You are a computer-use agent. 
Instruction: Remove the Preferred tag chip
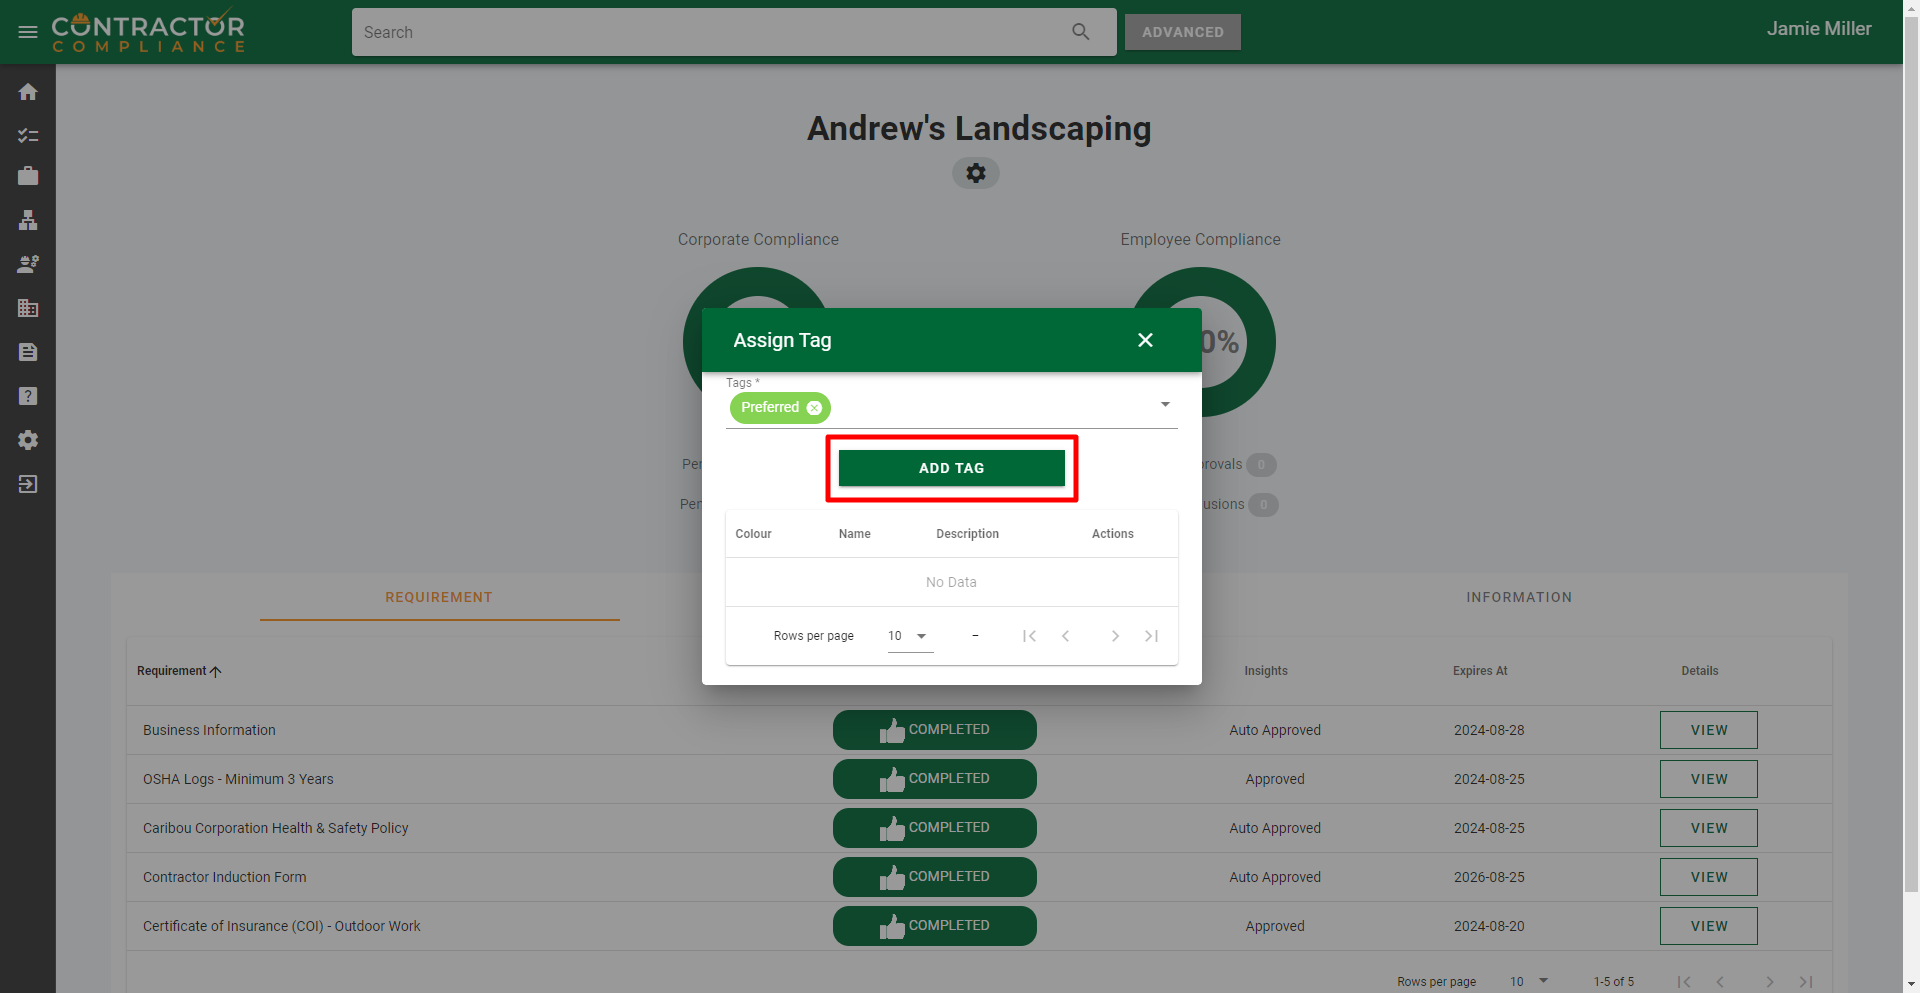coord(814,408)
